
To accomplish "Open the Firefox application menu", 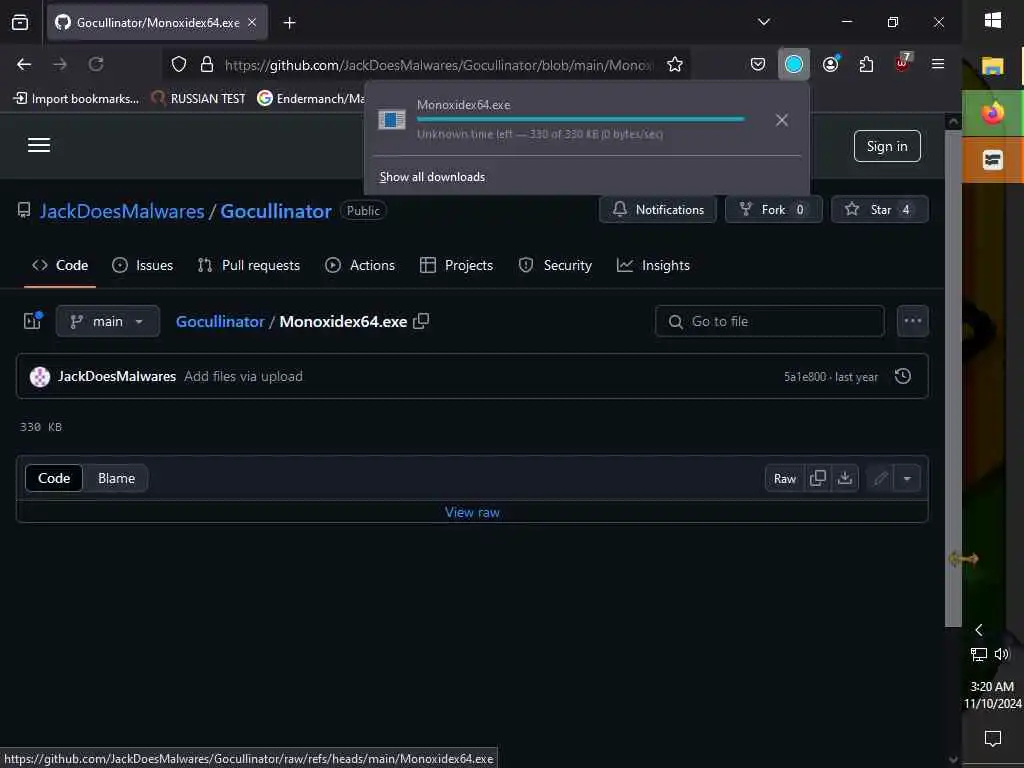I will pos(938,64).
